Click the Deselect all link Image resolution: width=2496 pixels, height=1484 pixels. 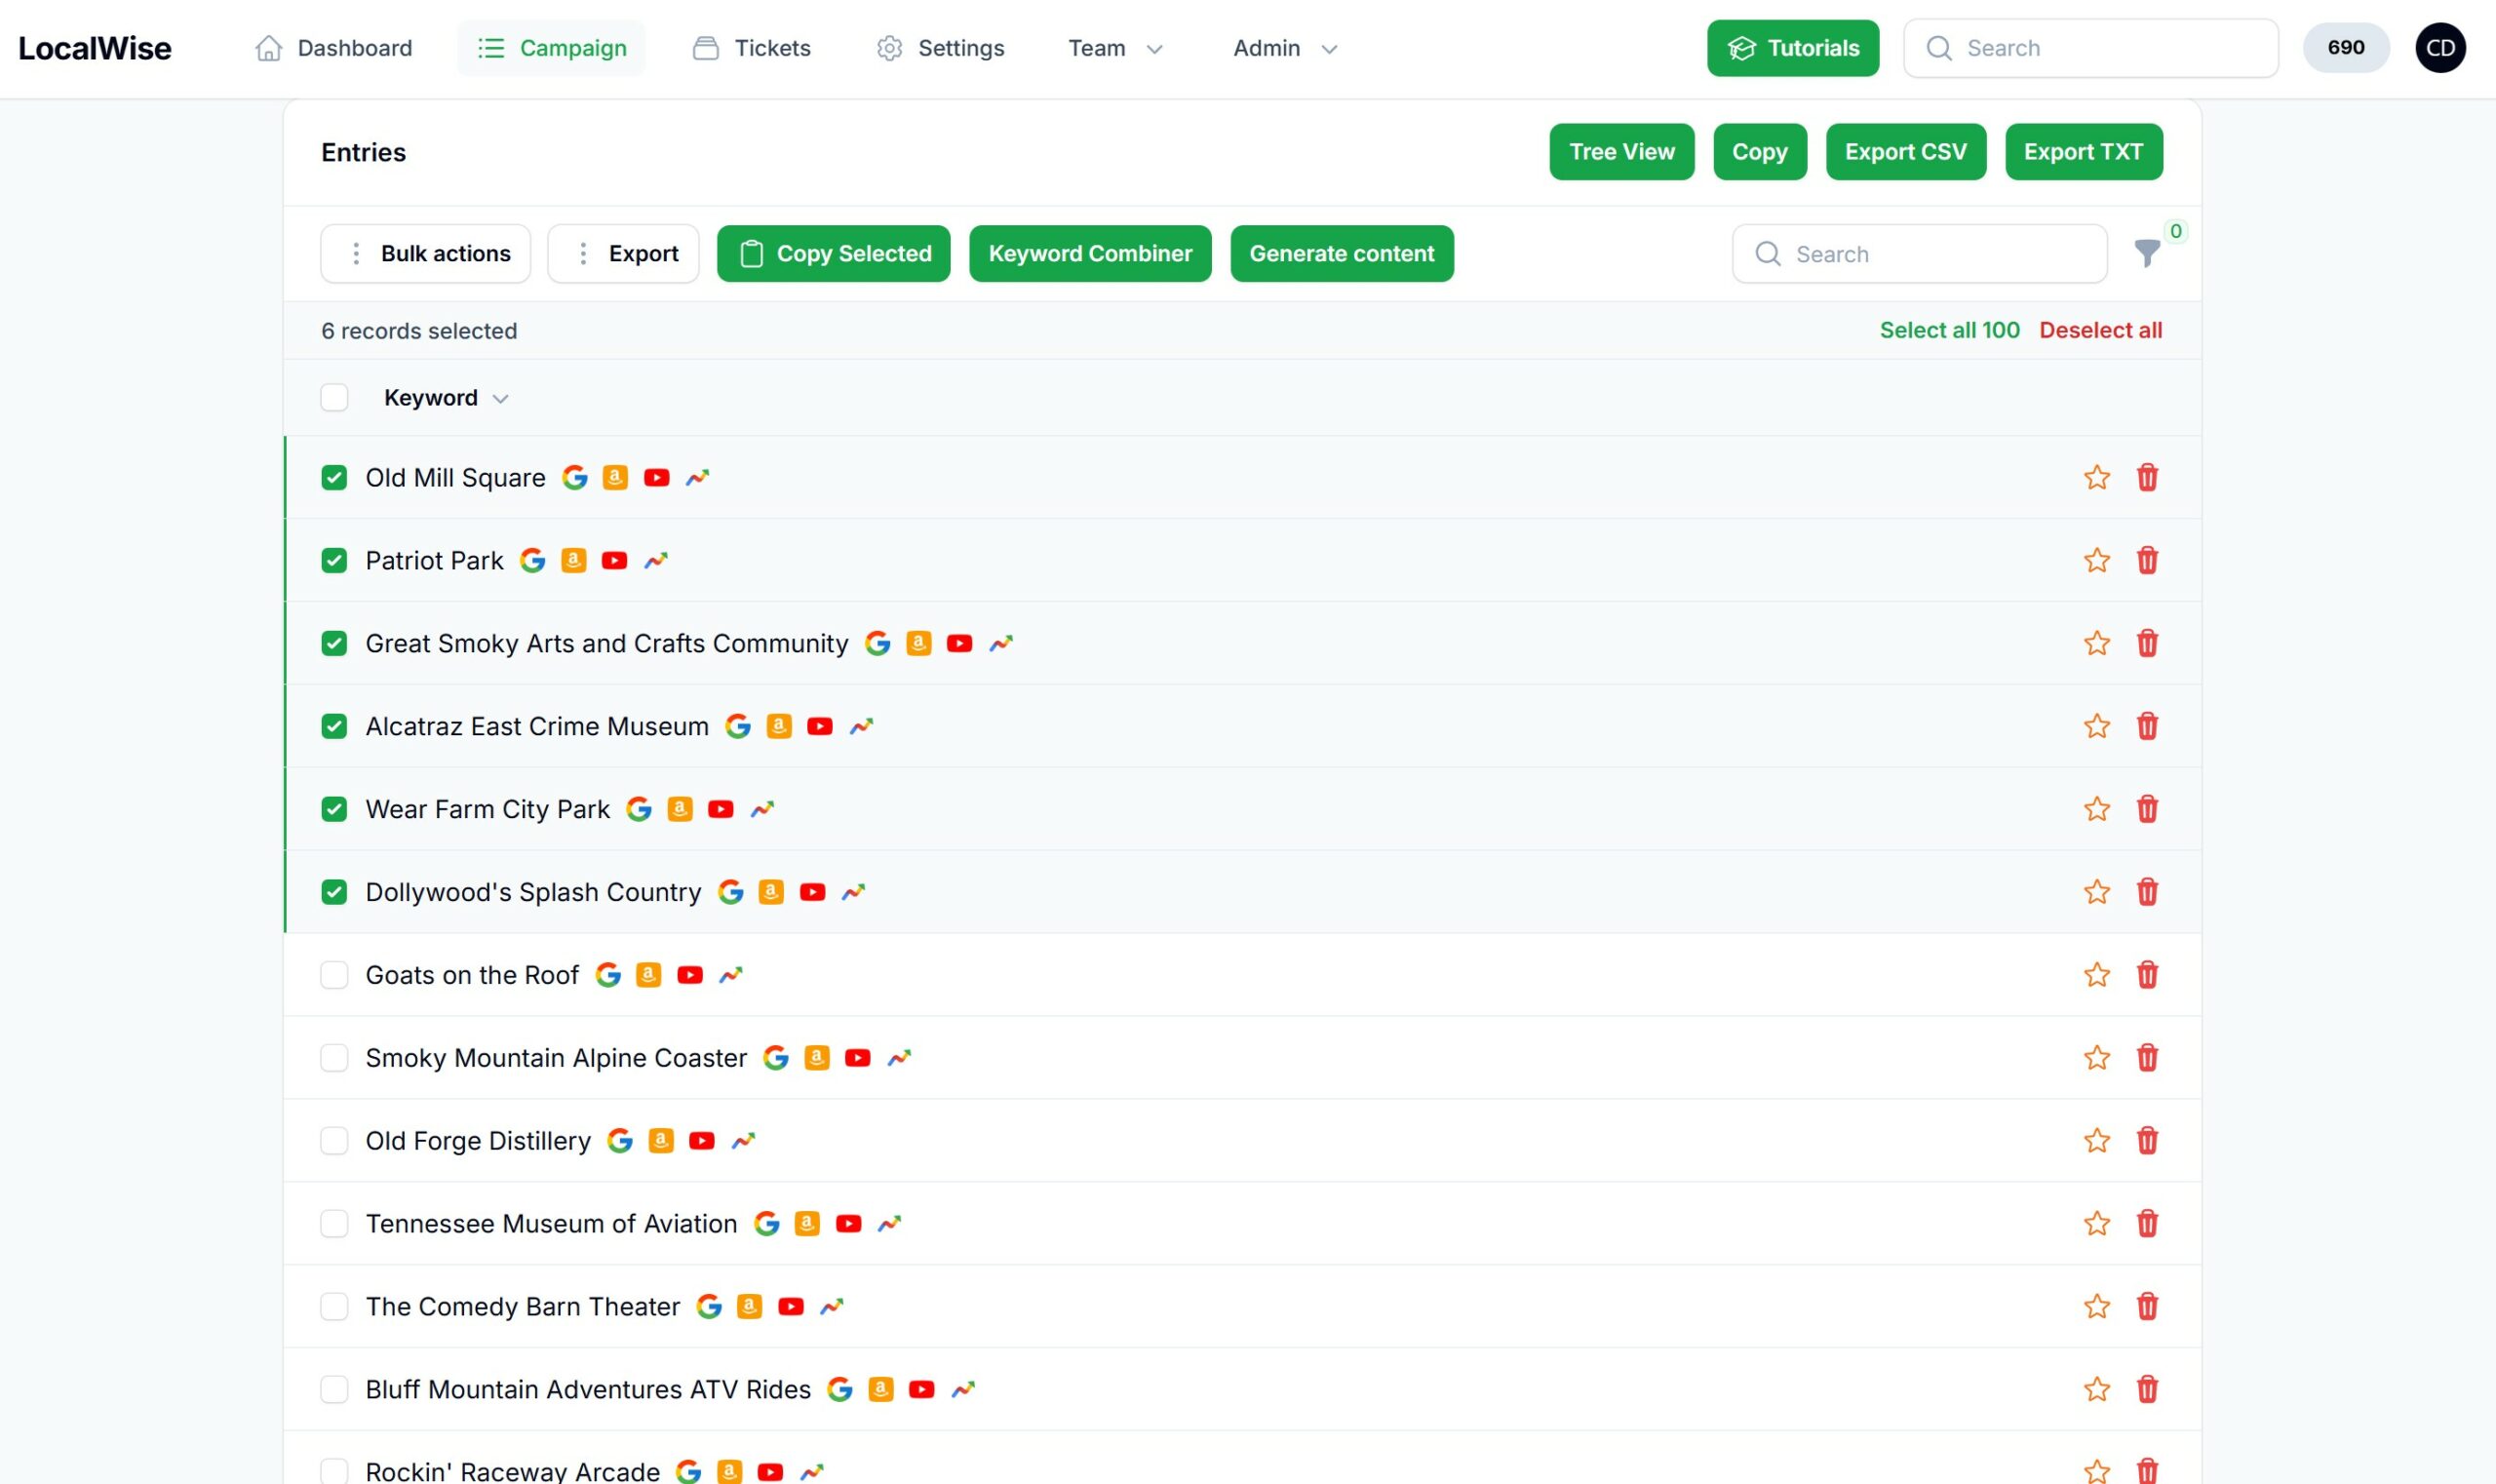click(2100, 330)
